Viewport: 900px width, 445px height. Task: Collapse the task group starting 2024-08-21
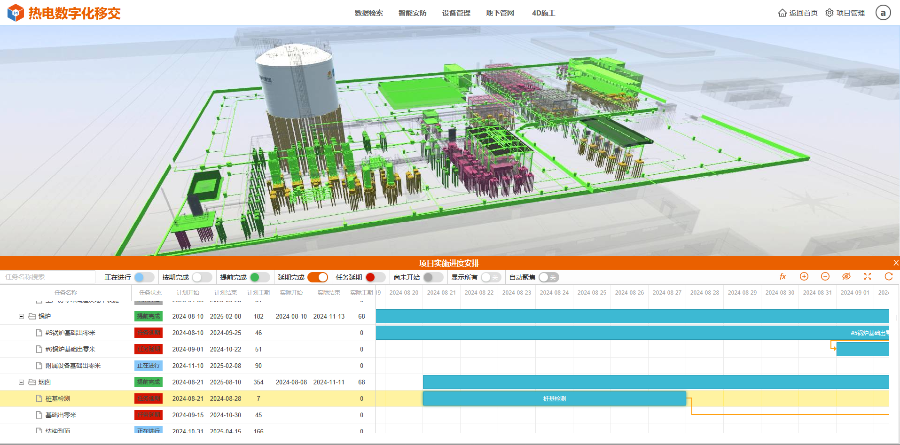(21, 382)
